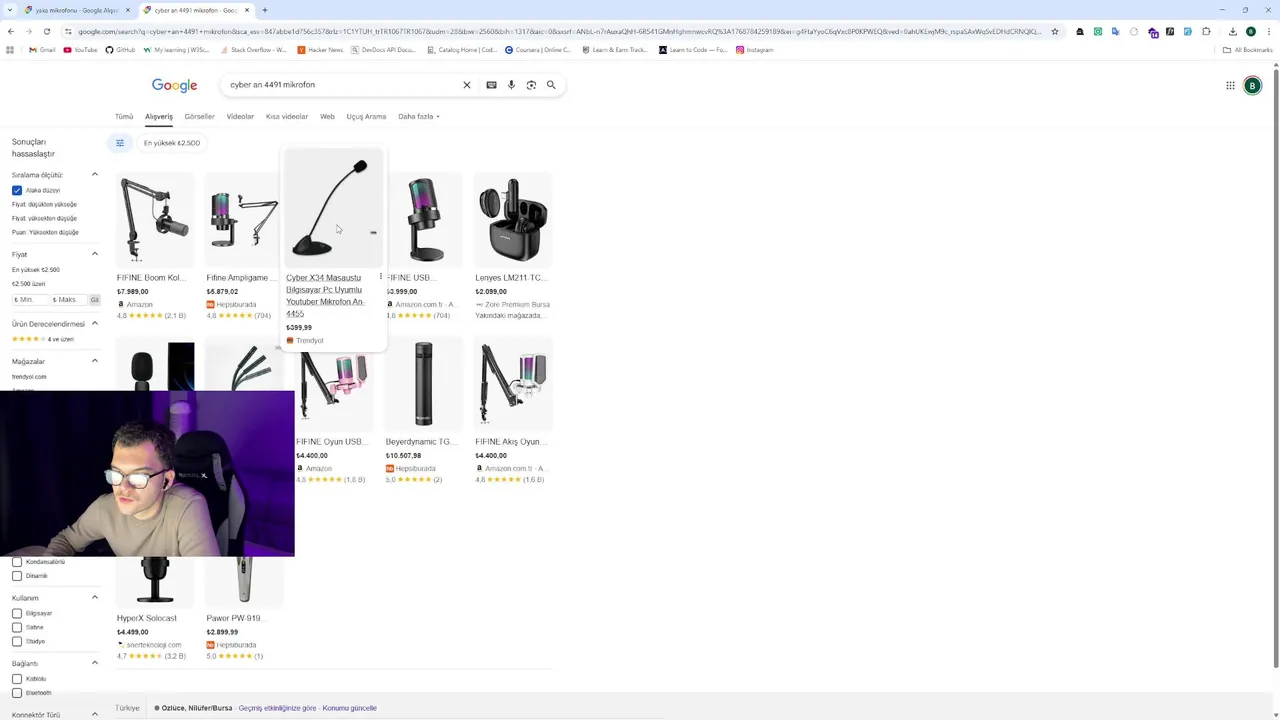Click the minimum price input field

pyautogui.click(x=30, y=300)
